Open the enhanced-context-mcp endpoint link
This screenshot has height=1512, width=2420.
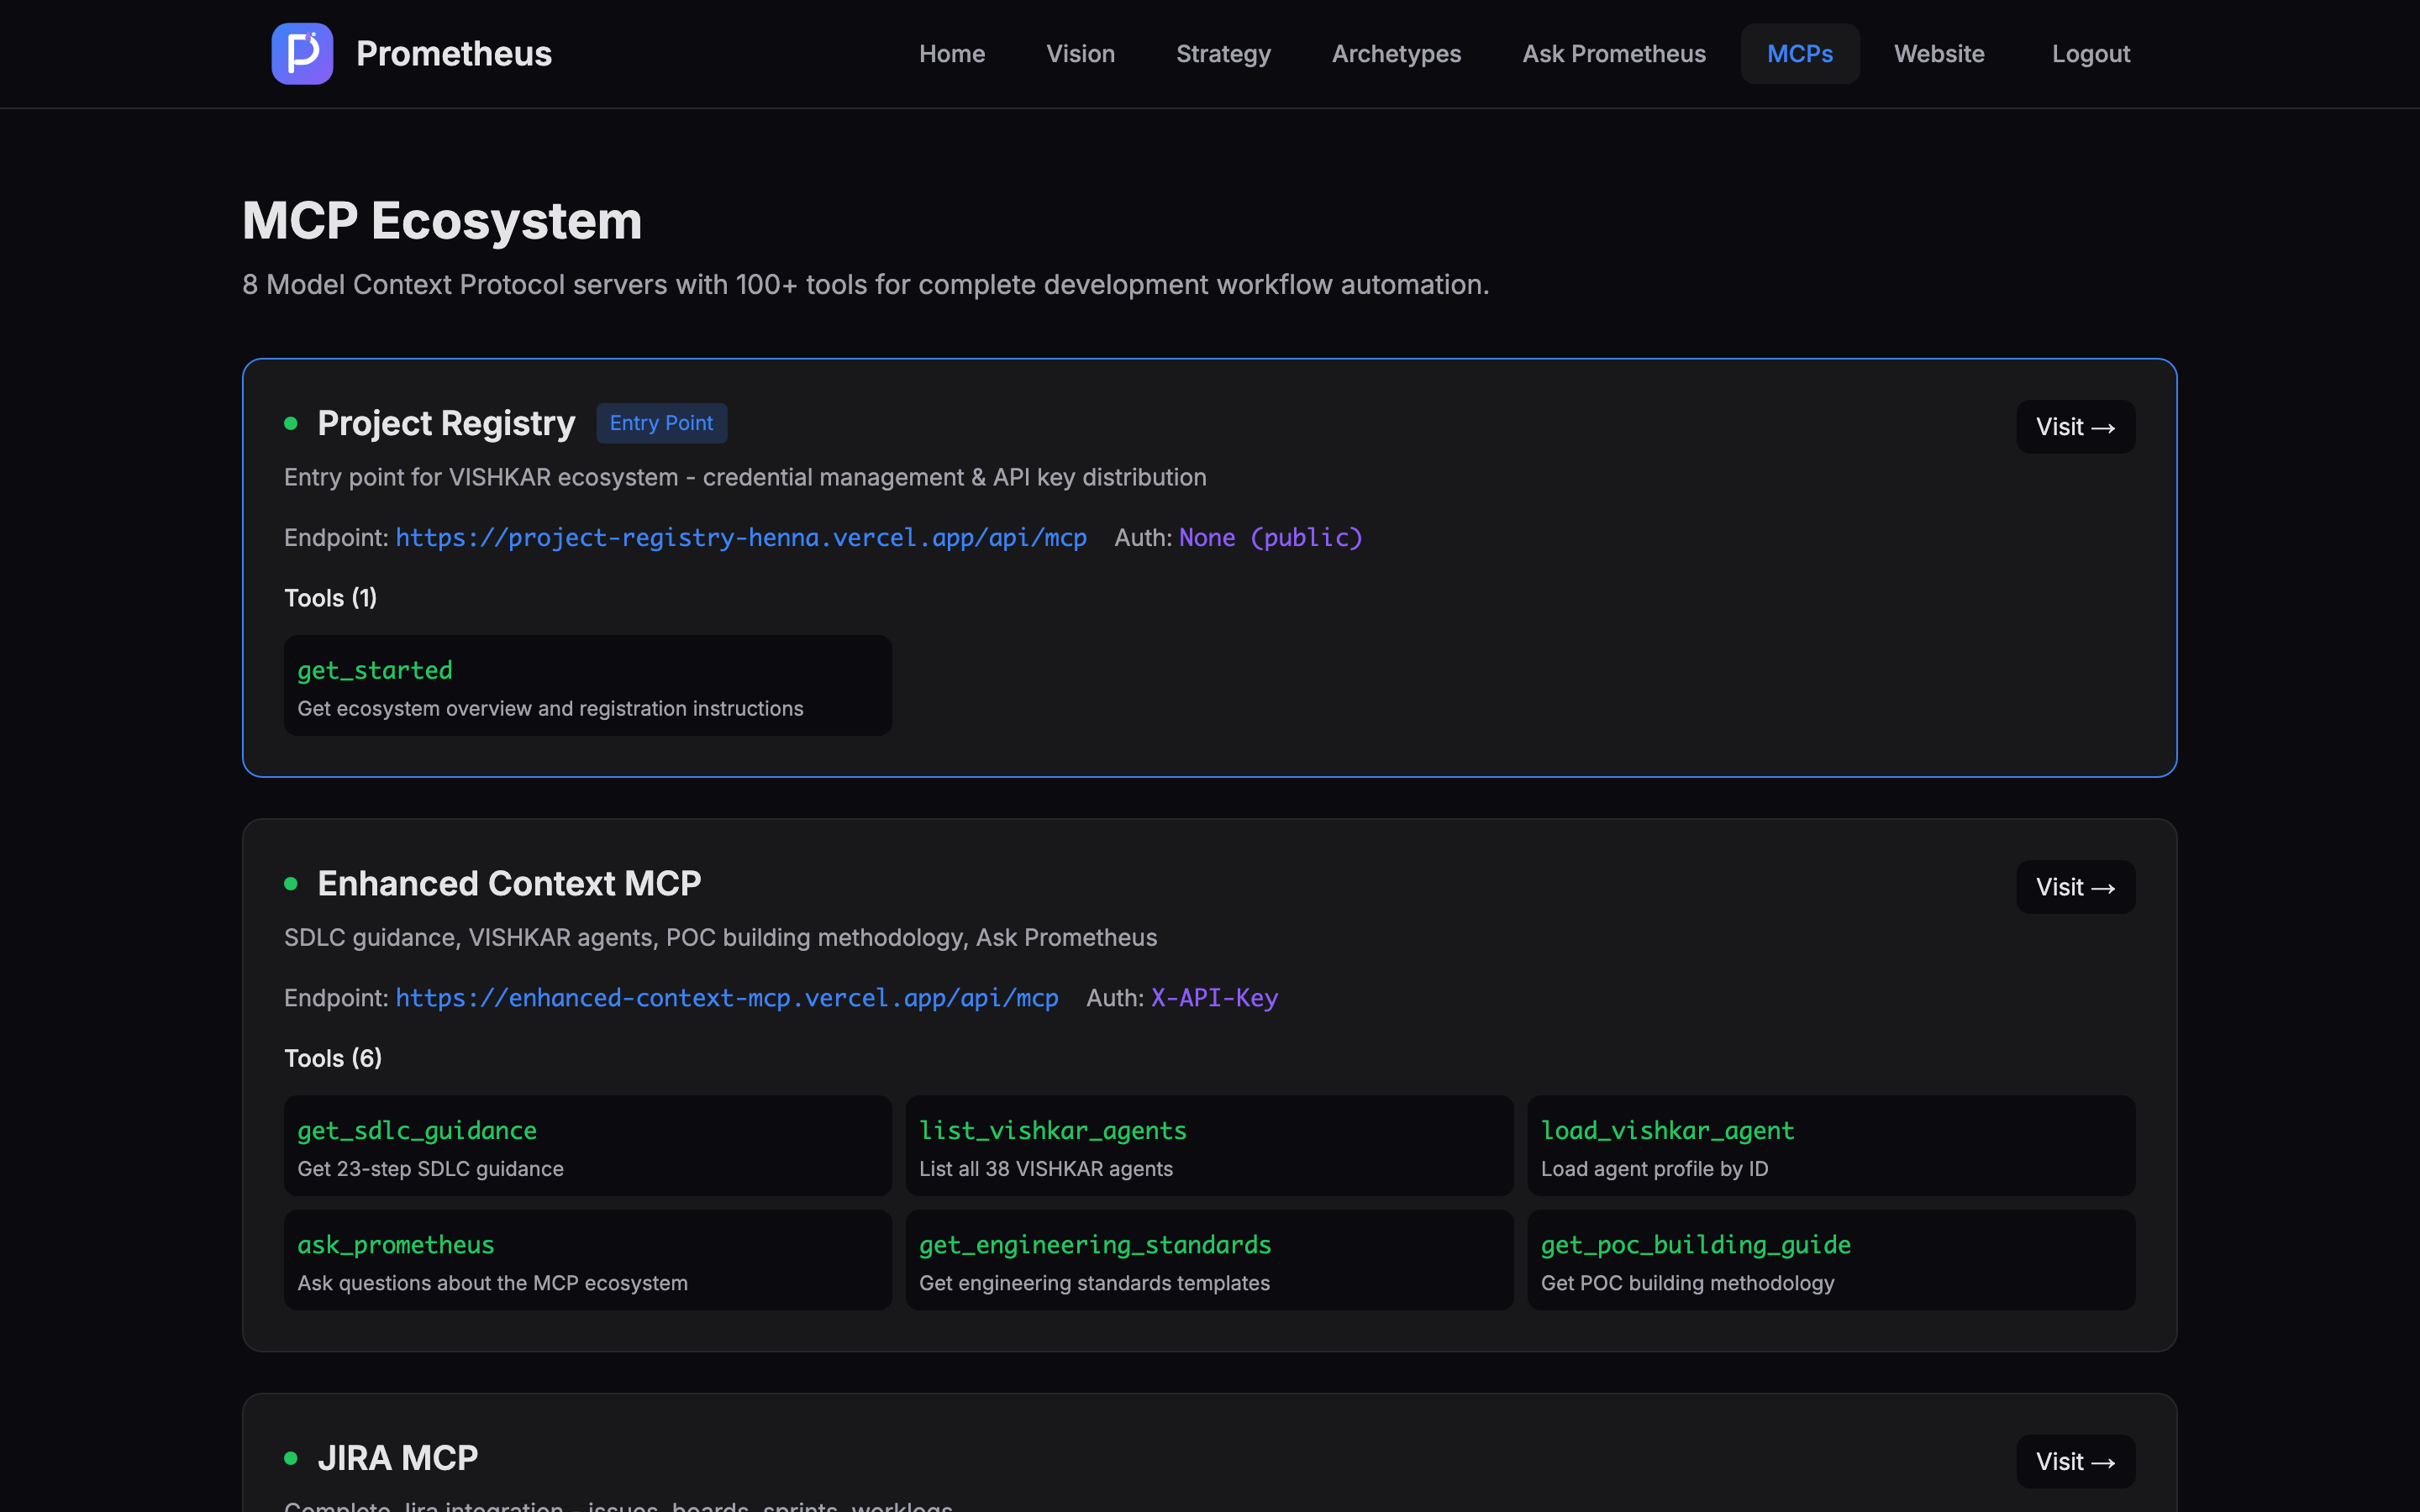click(x=726, y=997)
